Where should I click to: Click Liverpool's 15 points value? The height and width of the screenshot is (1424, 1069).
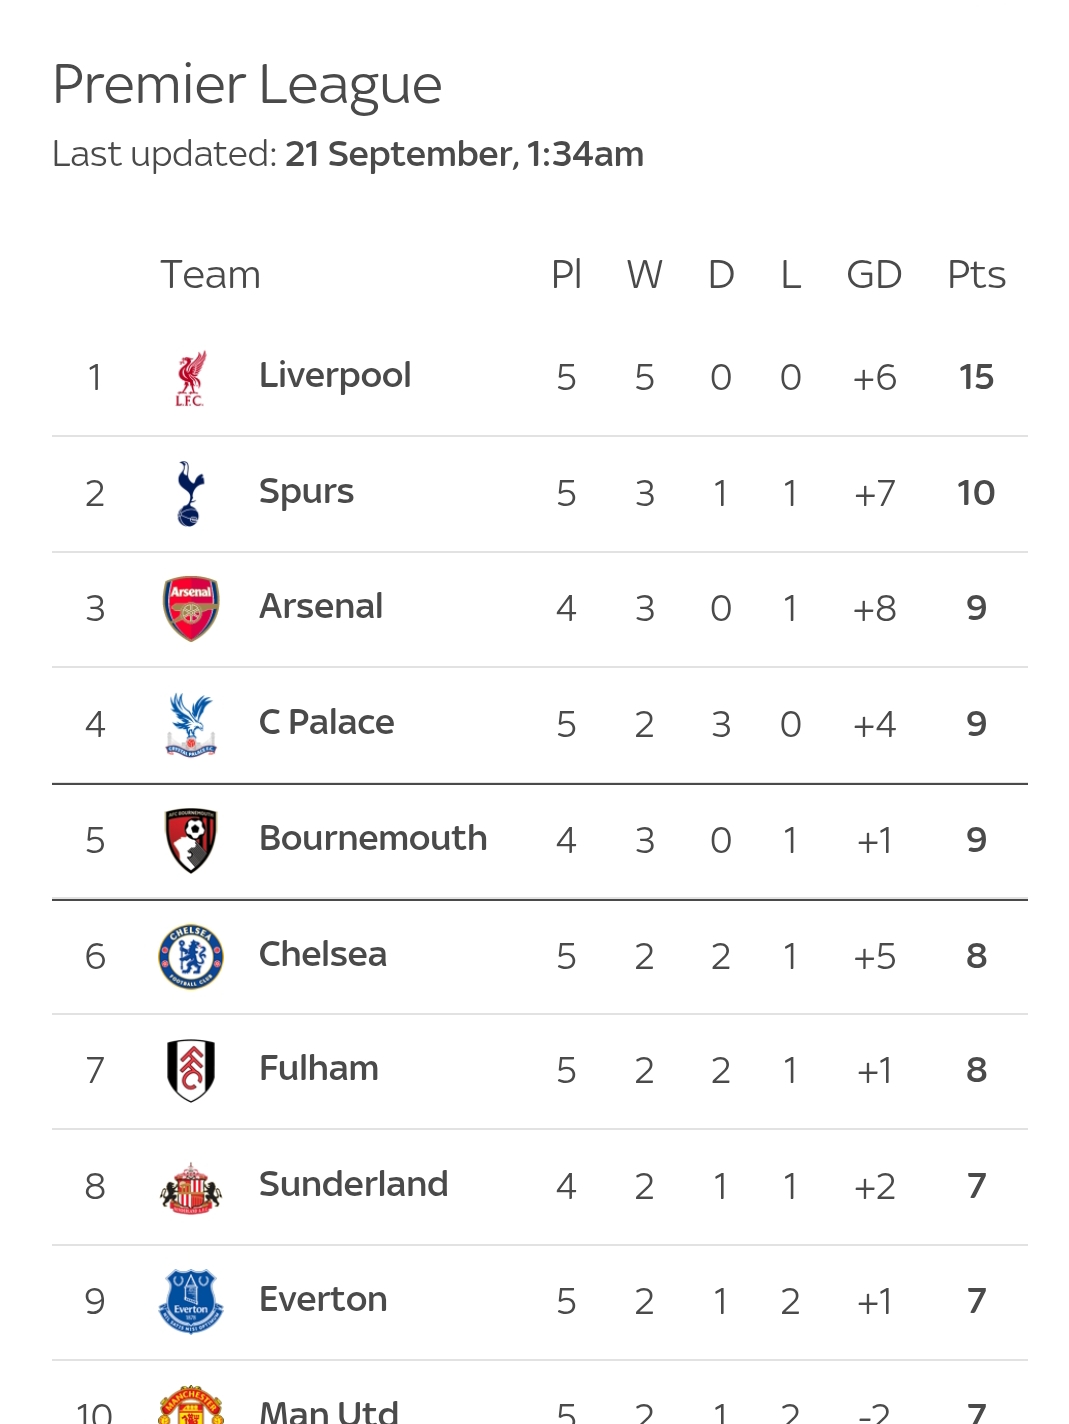976,377
